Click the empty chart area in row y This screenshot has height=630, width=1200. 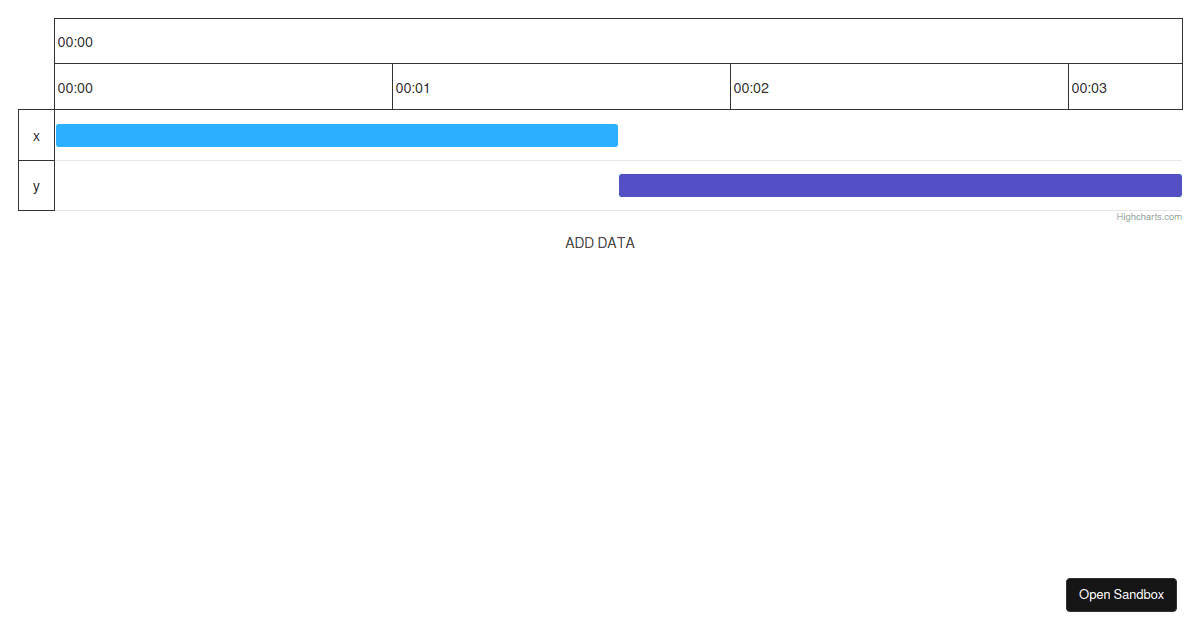point(300,186)
